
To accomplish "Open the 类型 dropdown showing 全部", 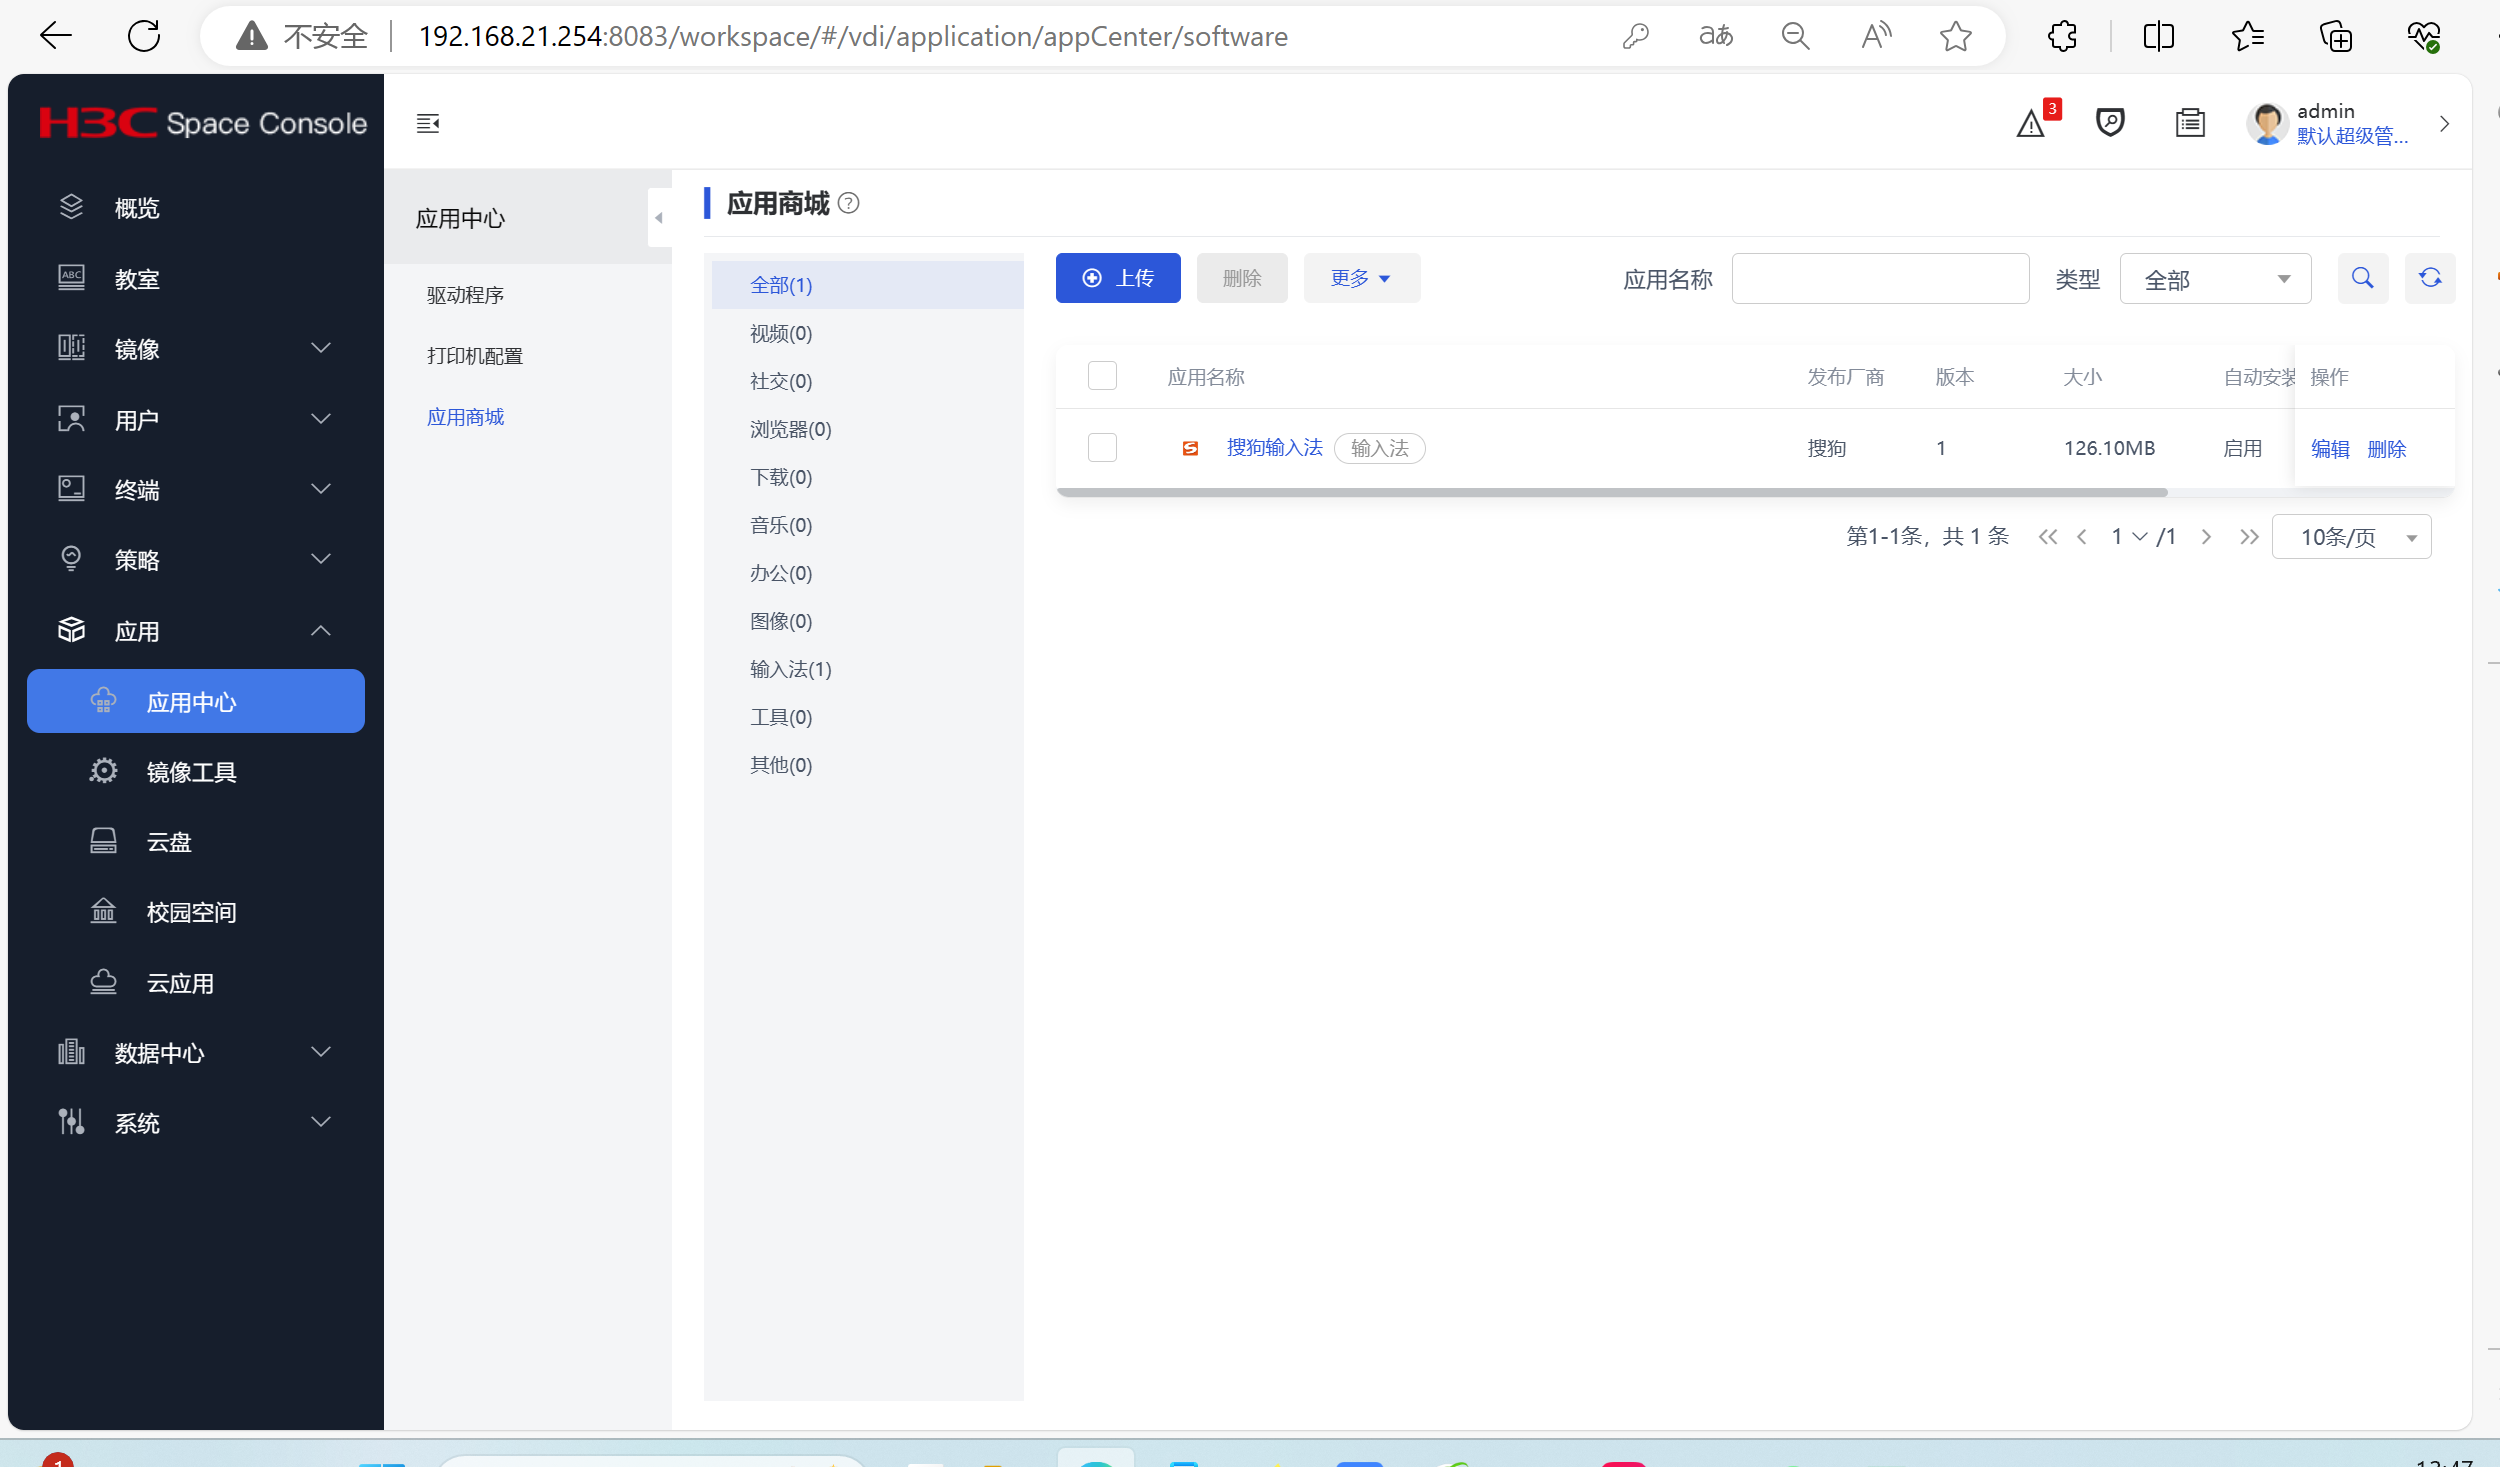I will tap(2215, 279).
